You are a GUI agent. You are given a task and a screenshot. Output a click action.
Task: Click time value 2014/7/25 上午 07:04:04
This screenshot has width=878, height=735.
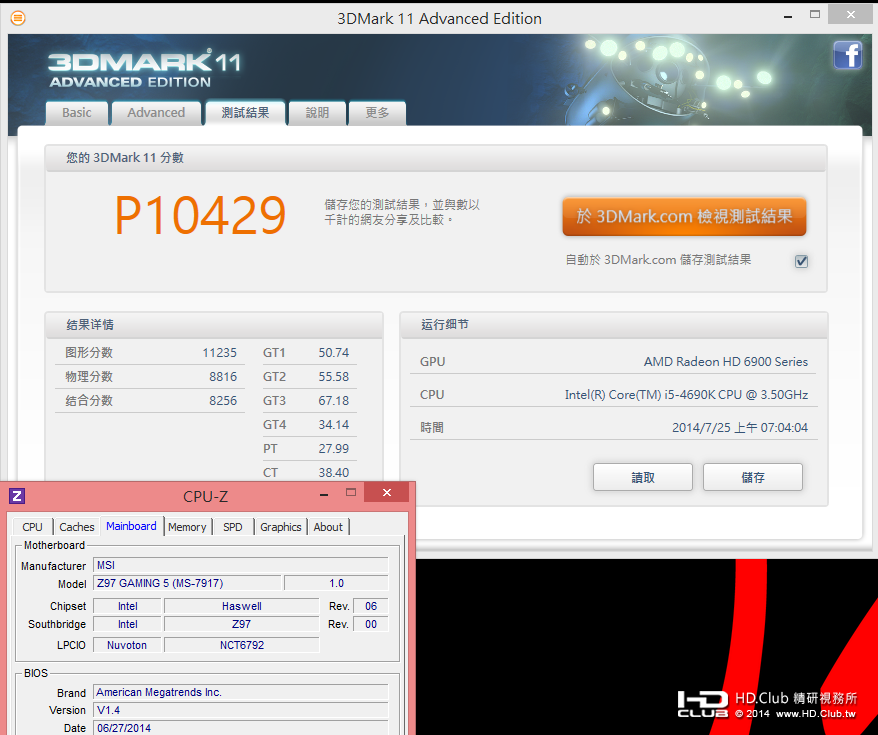click(x=740, y=428)
